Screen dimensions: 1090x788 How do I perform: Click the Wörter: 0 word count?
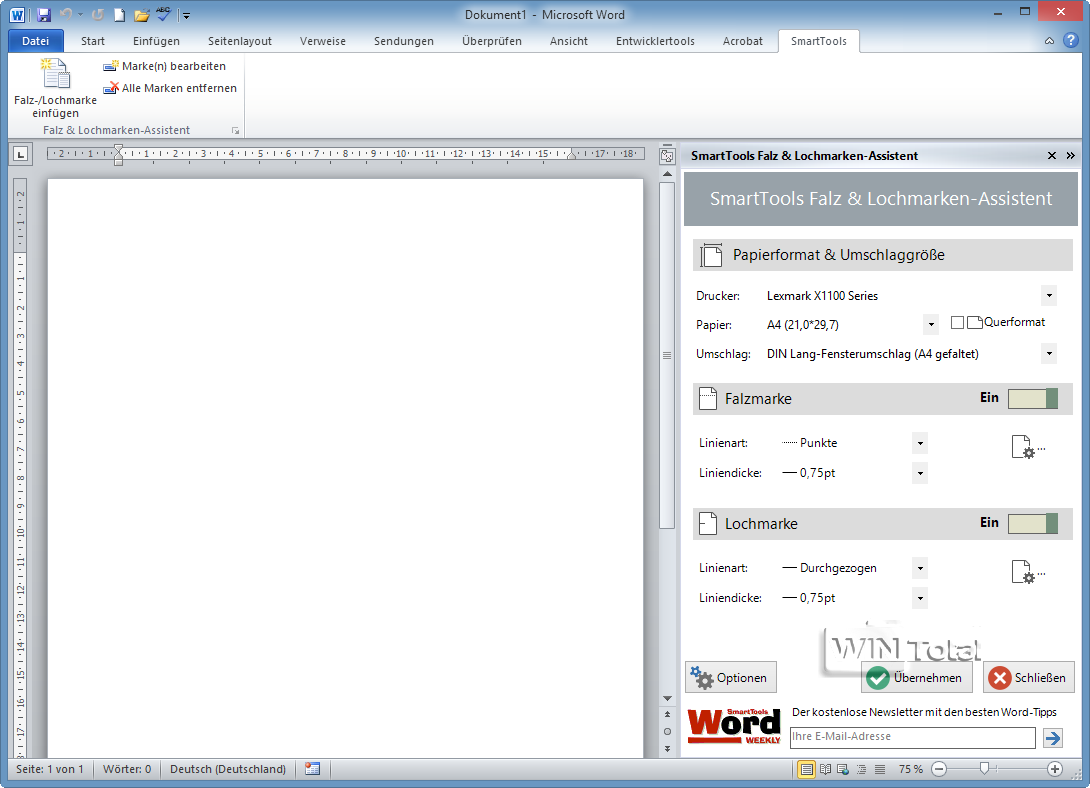127,769
